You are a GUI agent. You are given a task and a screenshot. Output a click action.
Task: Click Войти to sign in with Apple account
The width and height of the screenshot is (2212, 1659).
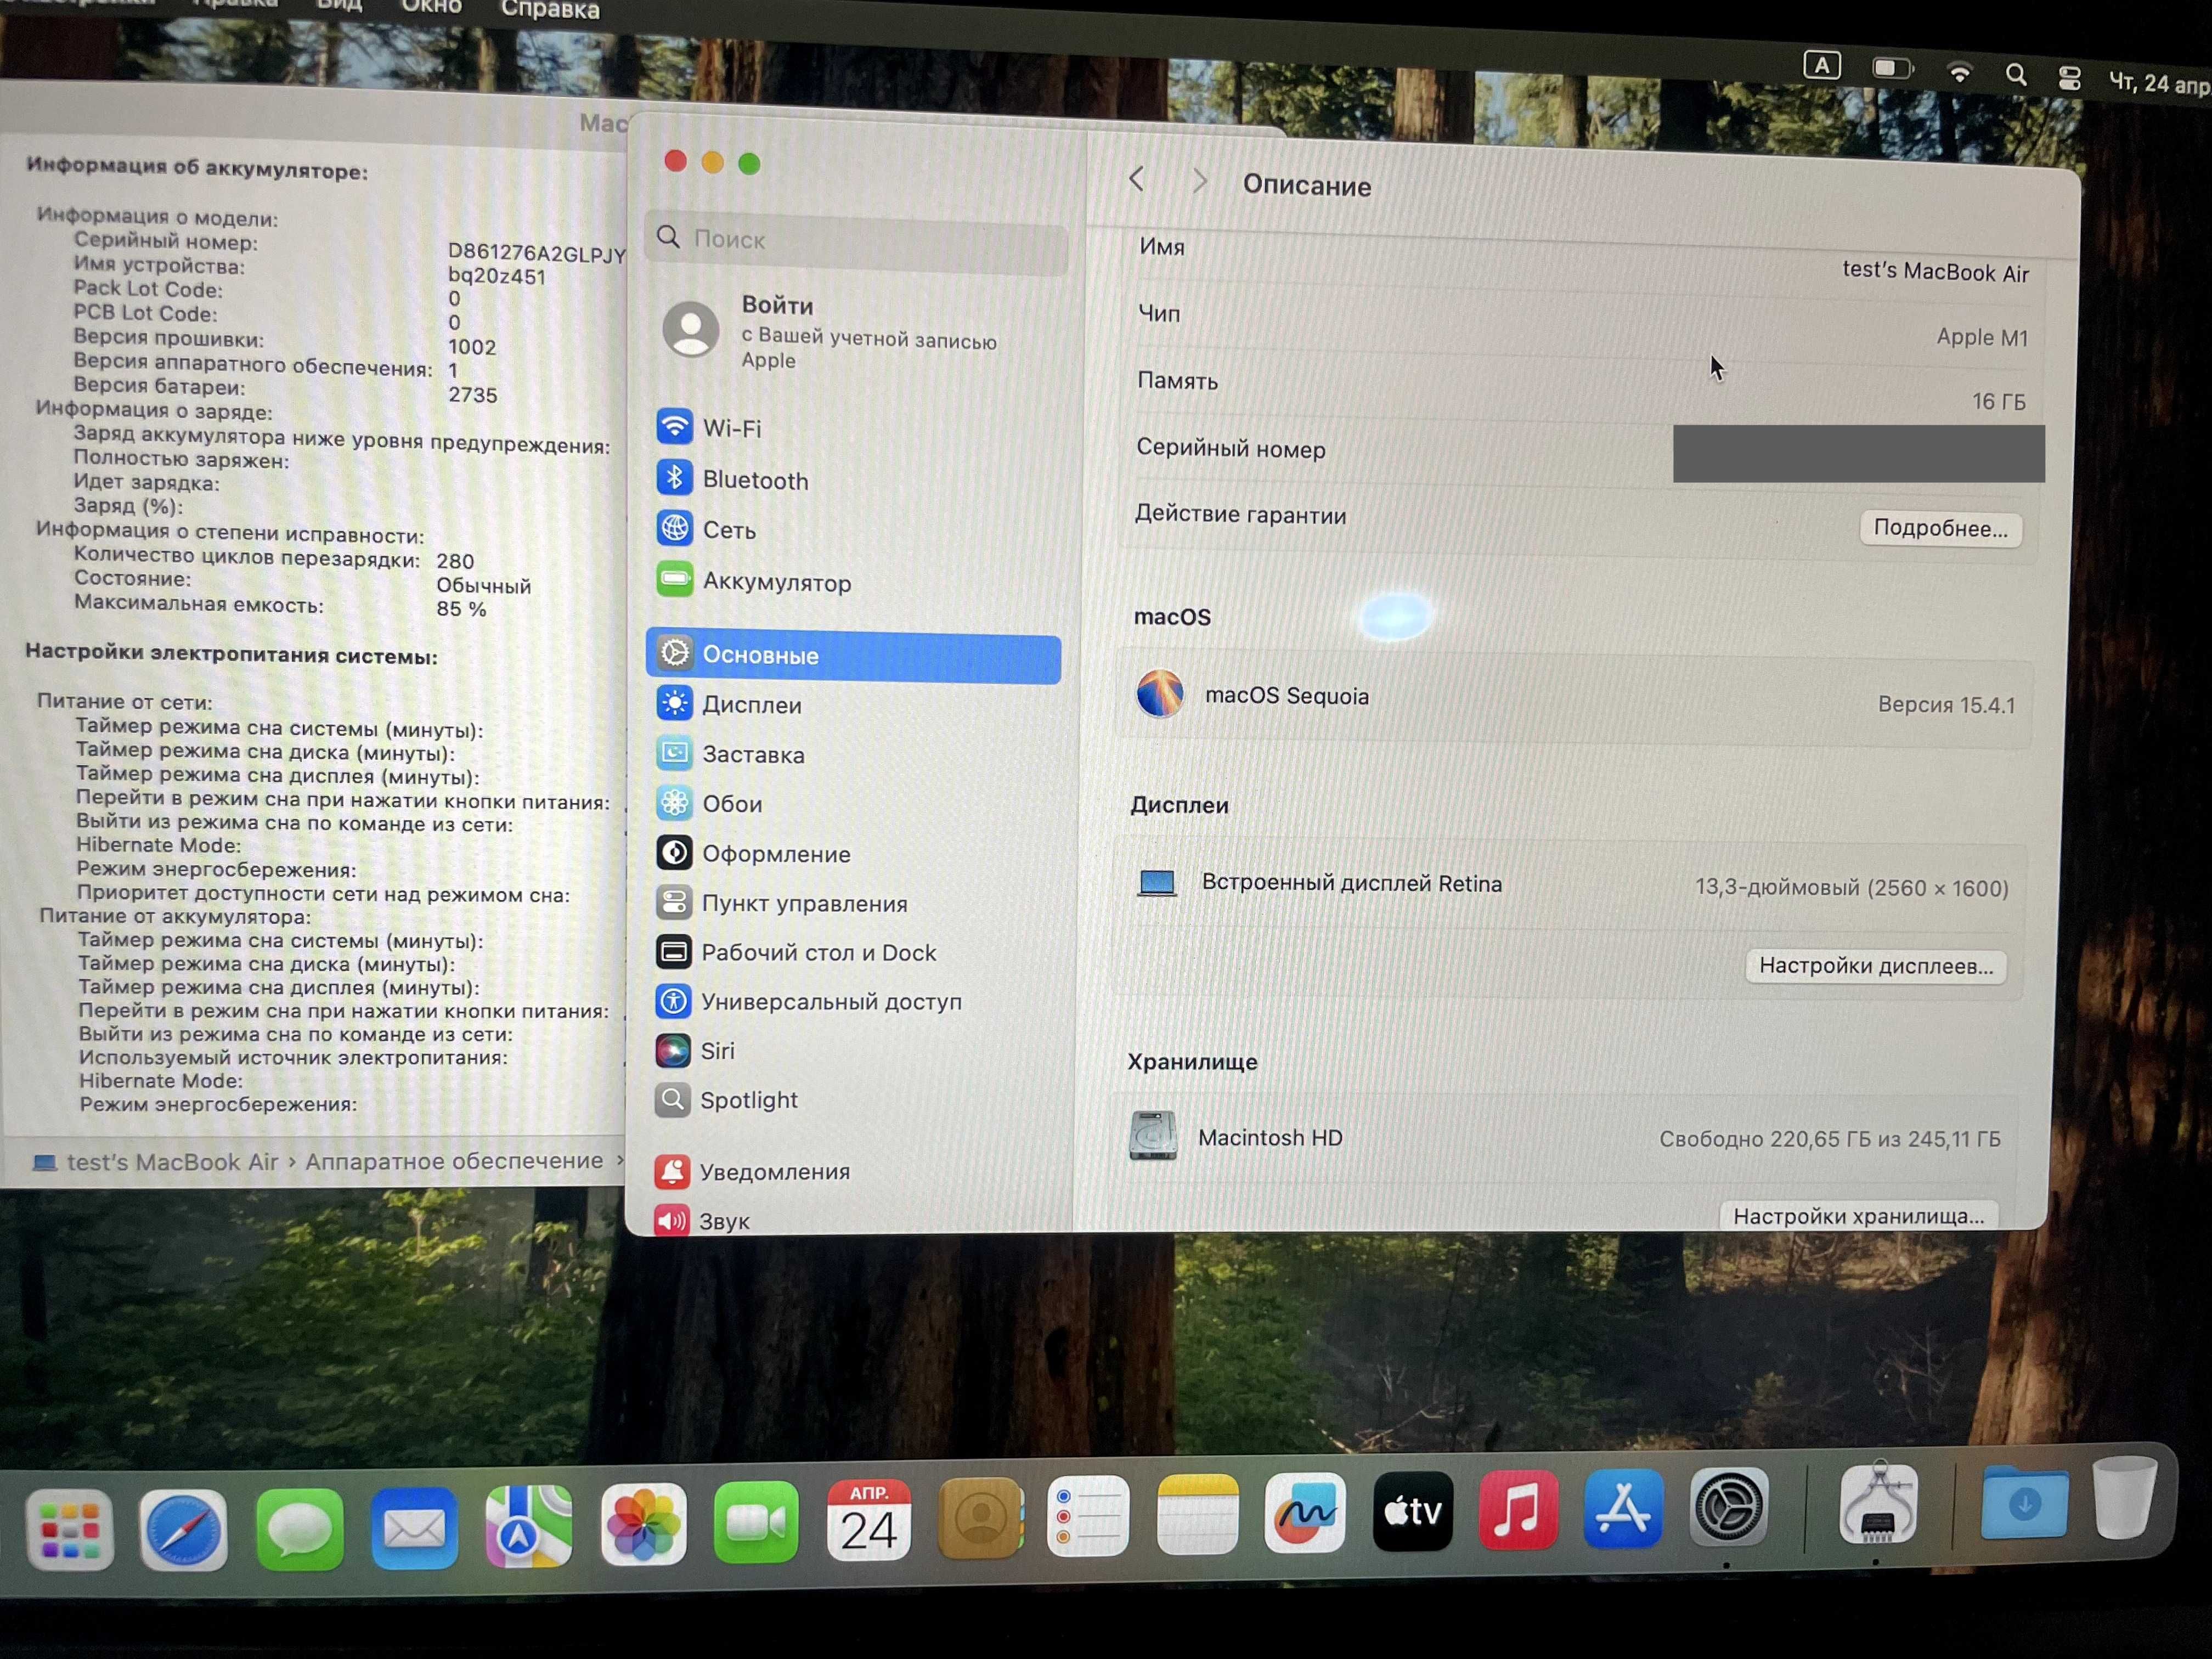pyautogui.click(x=777, y=305)
